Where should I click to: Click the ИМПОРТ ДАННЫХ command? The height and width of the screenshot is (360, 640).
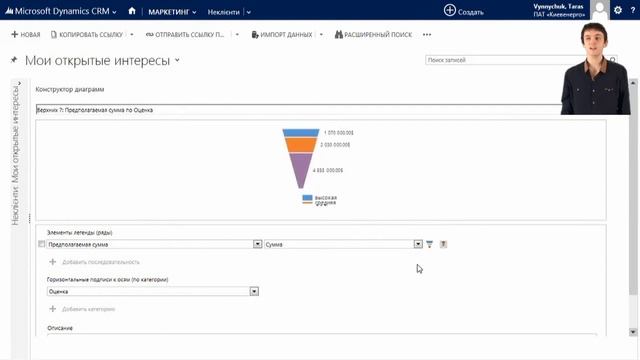[282, 35]
